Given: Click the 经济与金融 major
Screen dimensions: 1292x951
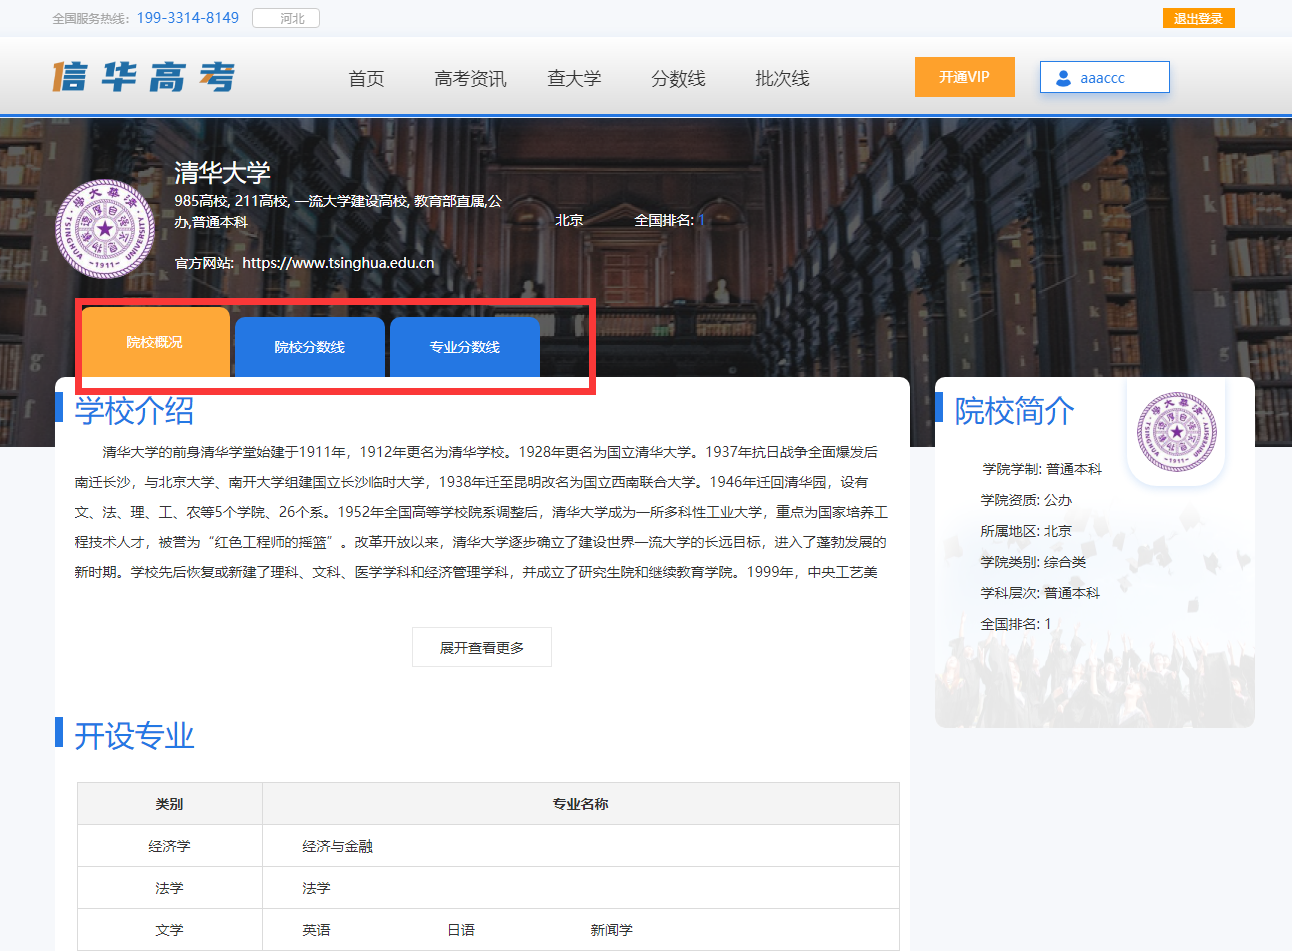Looking at the screenshot, I should point(337,846).
